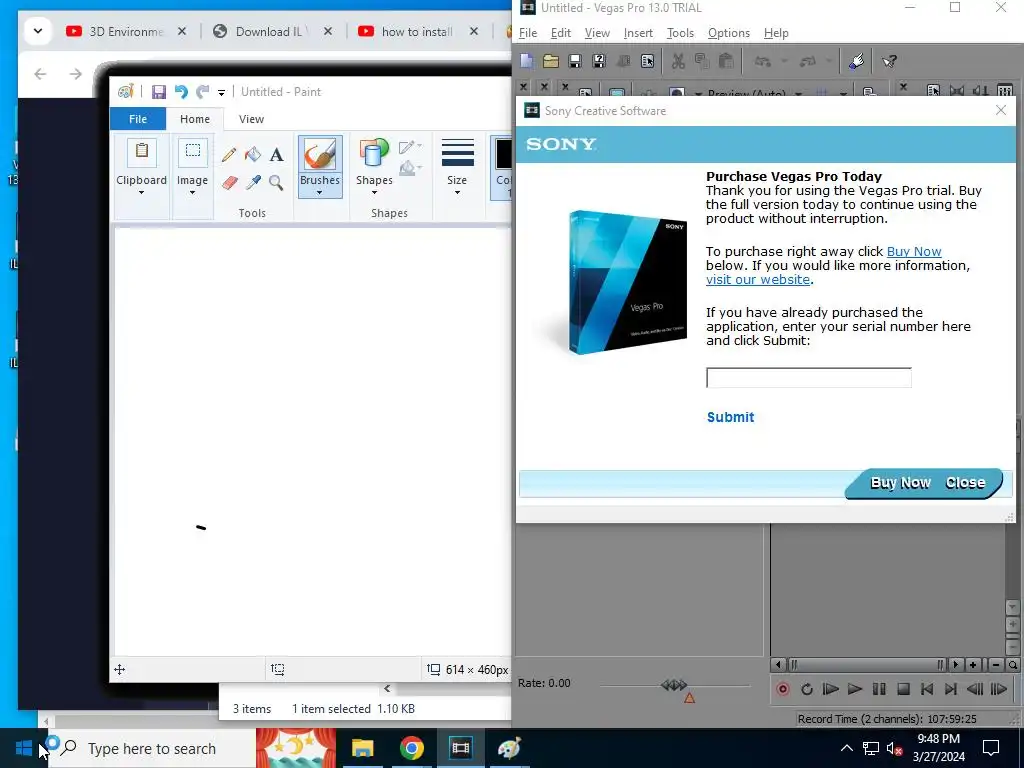Open the Tools menu in Vegas Pro
1024x768 pixels.
(680, 33)
